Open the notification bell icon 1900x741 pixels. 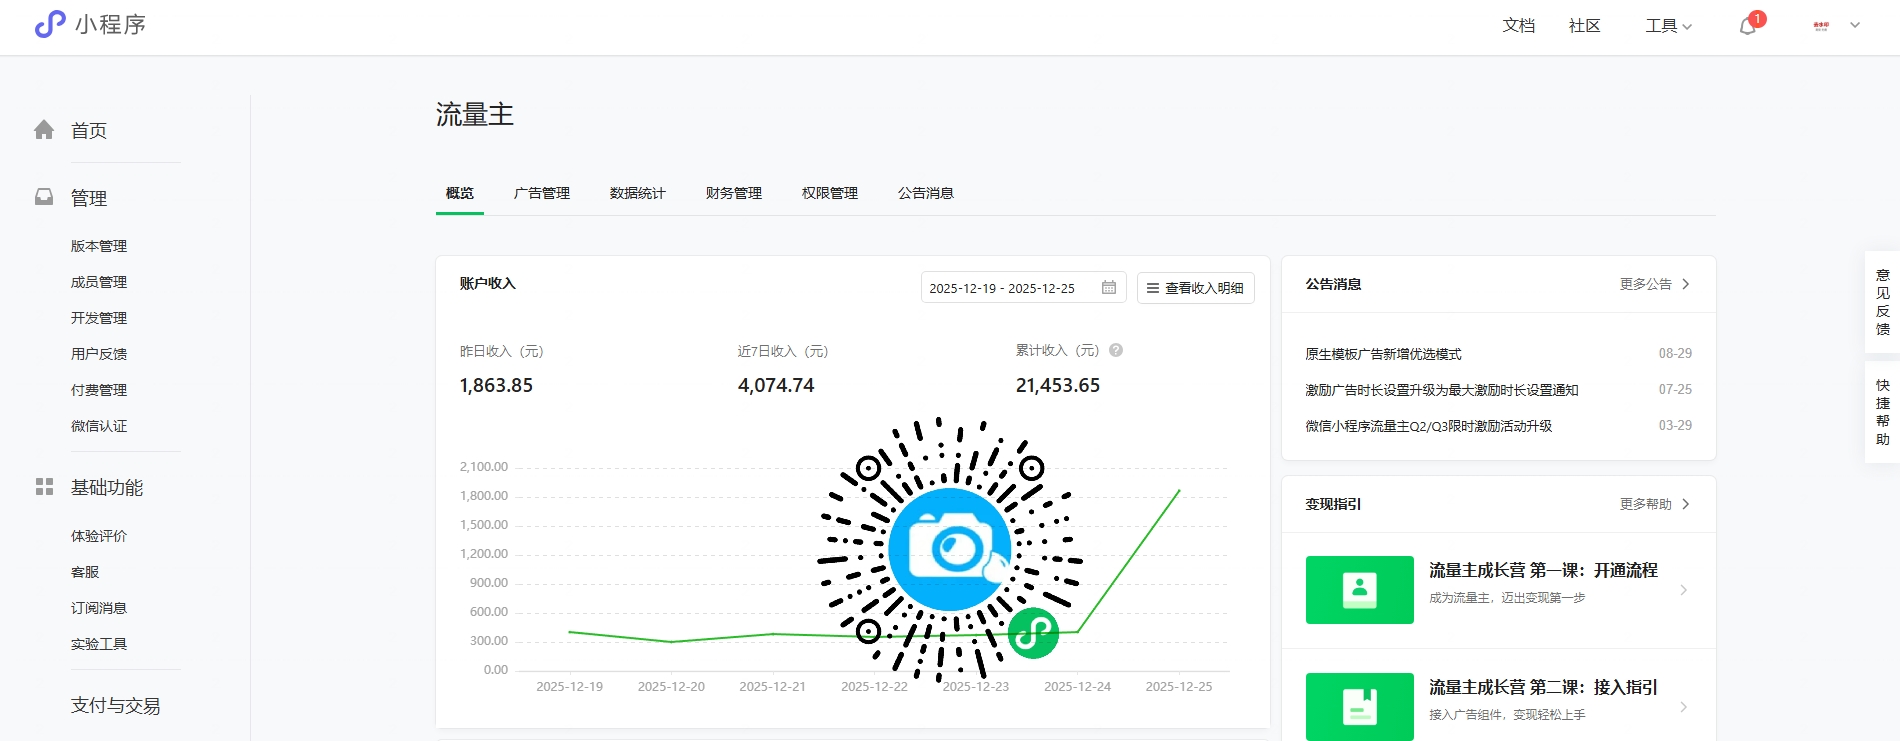click(1747, 26)
